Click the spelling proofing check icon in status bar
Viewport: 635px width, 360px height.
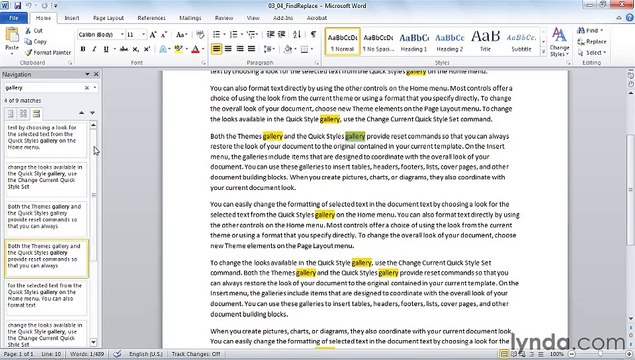[x=117, y=354]
